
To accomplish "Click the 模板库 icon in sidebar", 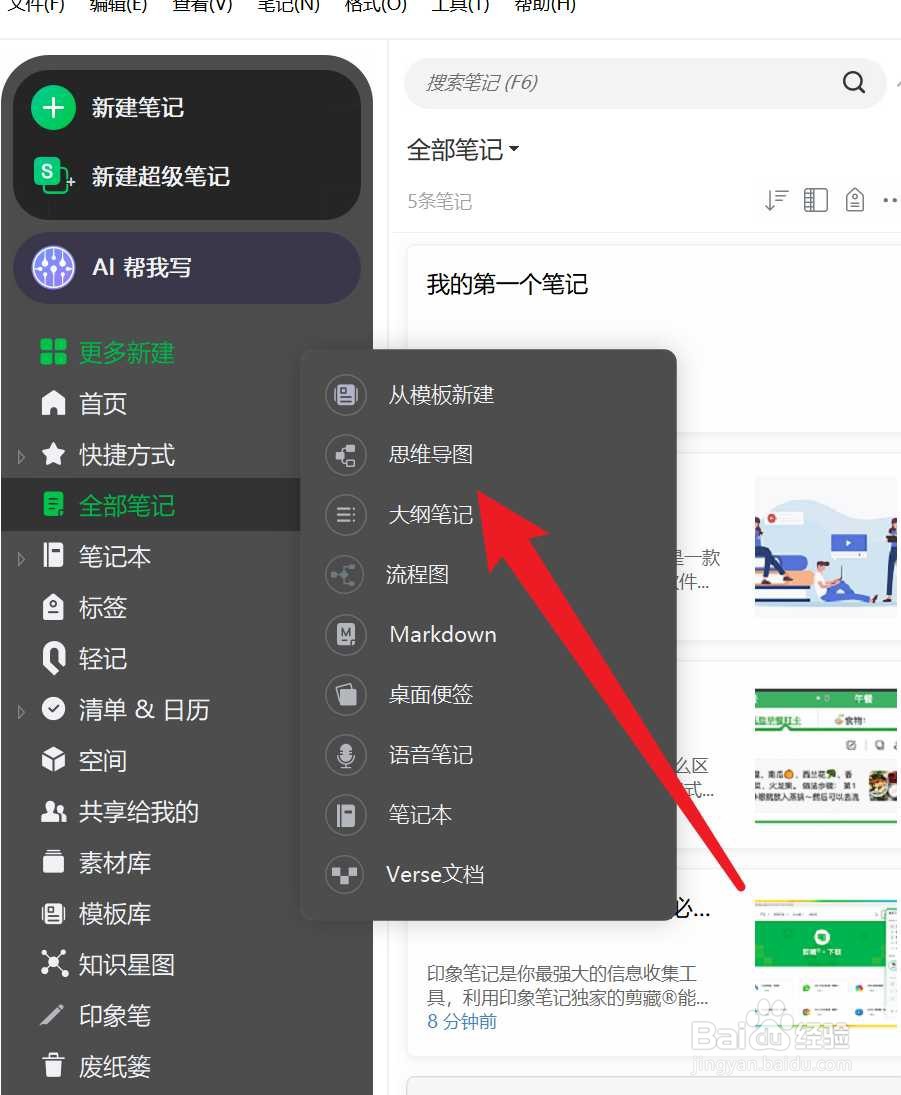I will (53, 913).
